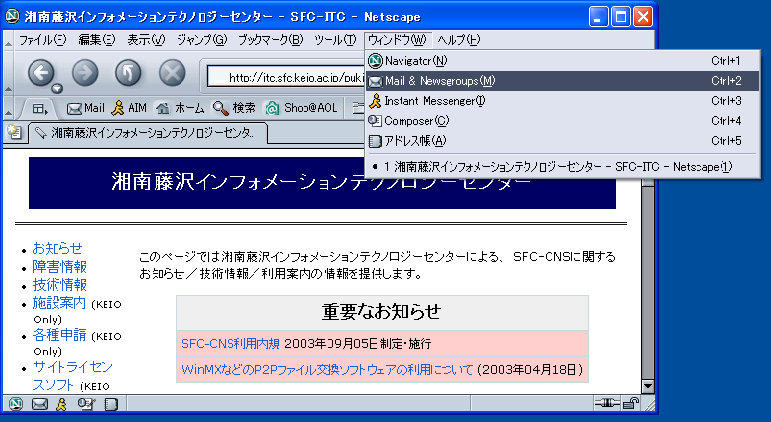Image resolution: width=771 pixels, height=422 pixels.
Task: Click the Stop loading button
Action: 172,72
